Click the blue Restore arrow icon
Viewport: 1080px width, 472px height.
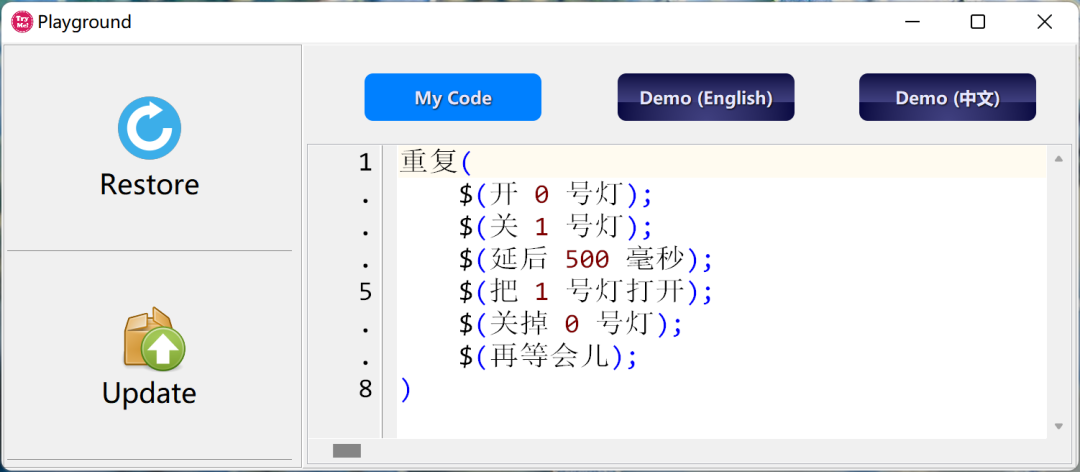(x=149, y=128)
